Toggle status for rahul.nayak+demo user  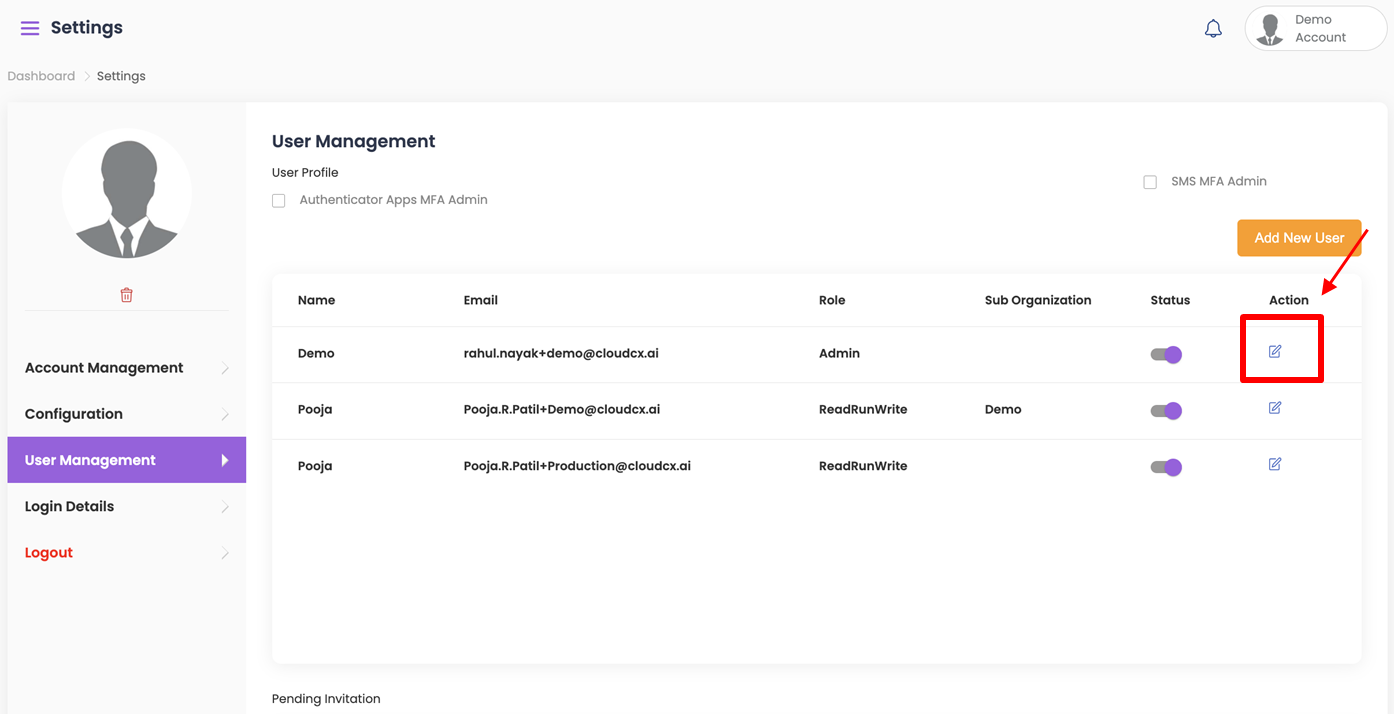(1166, 355)
